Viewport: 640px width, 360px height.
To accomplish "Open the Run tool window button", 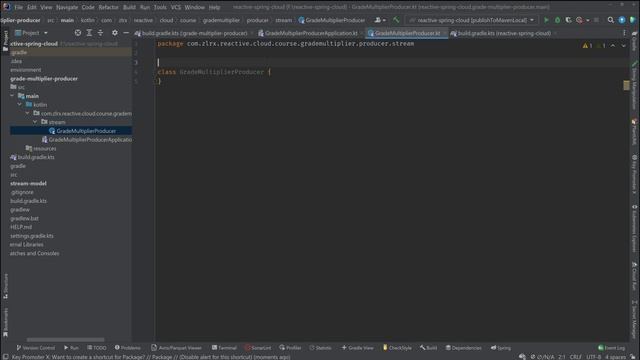I will click(x=71, y=348).
